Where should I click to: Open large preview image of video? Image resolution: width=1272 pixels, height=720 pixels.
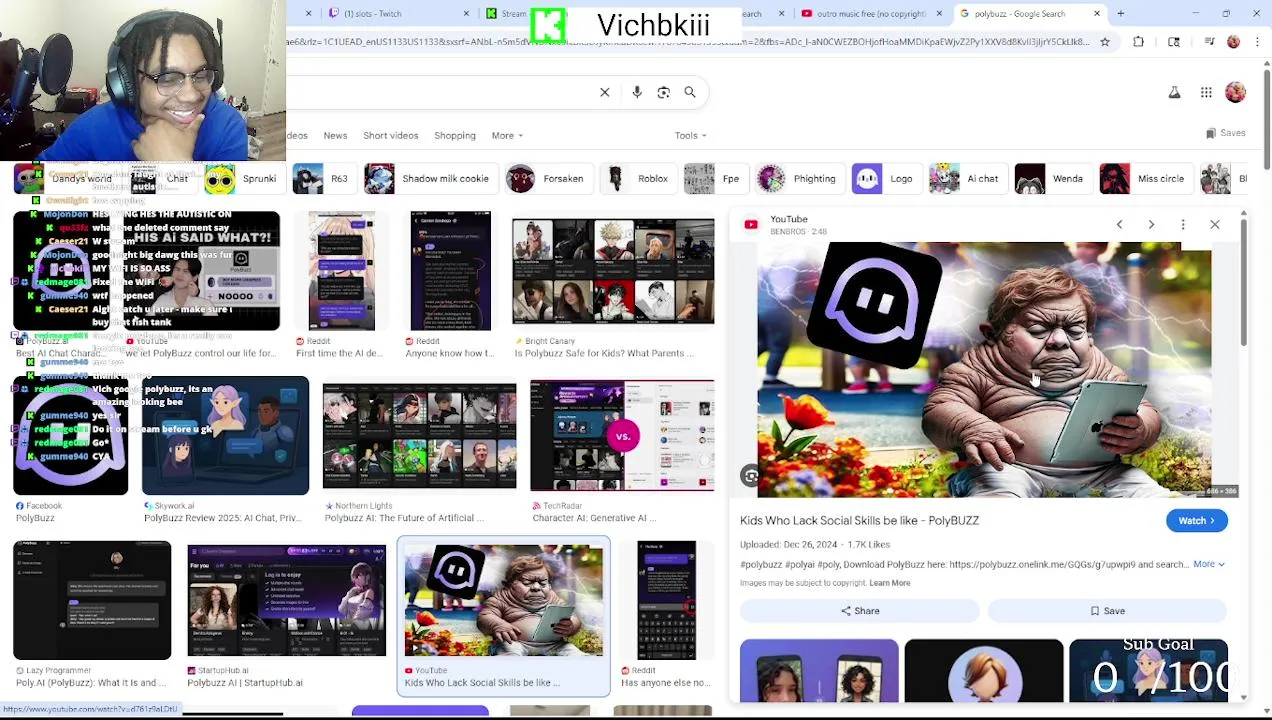[x=984, y=370]
